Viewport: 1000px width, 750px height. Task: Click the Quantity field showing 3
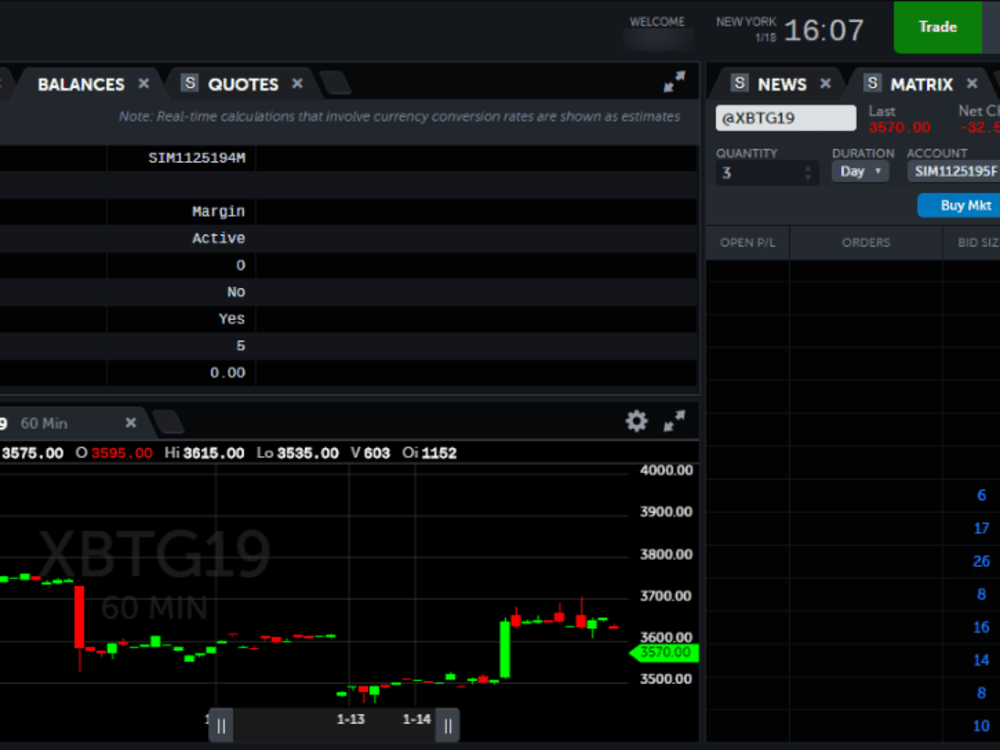point(767,172)
